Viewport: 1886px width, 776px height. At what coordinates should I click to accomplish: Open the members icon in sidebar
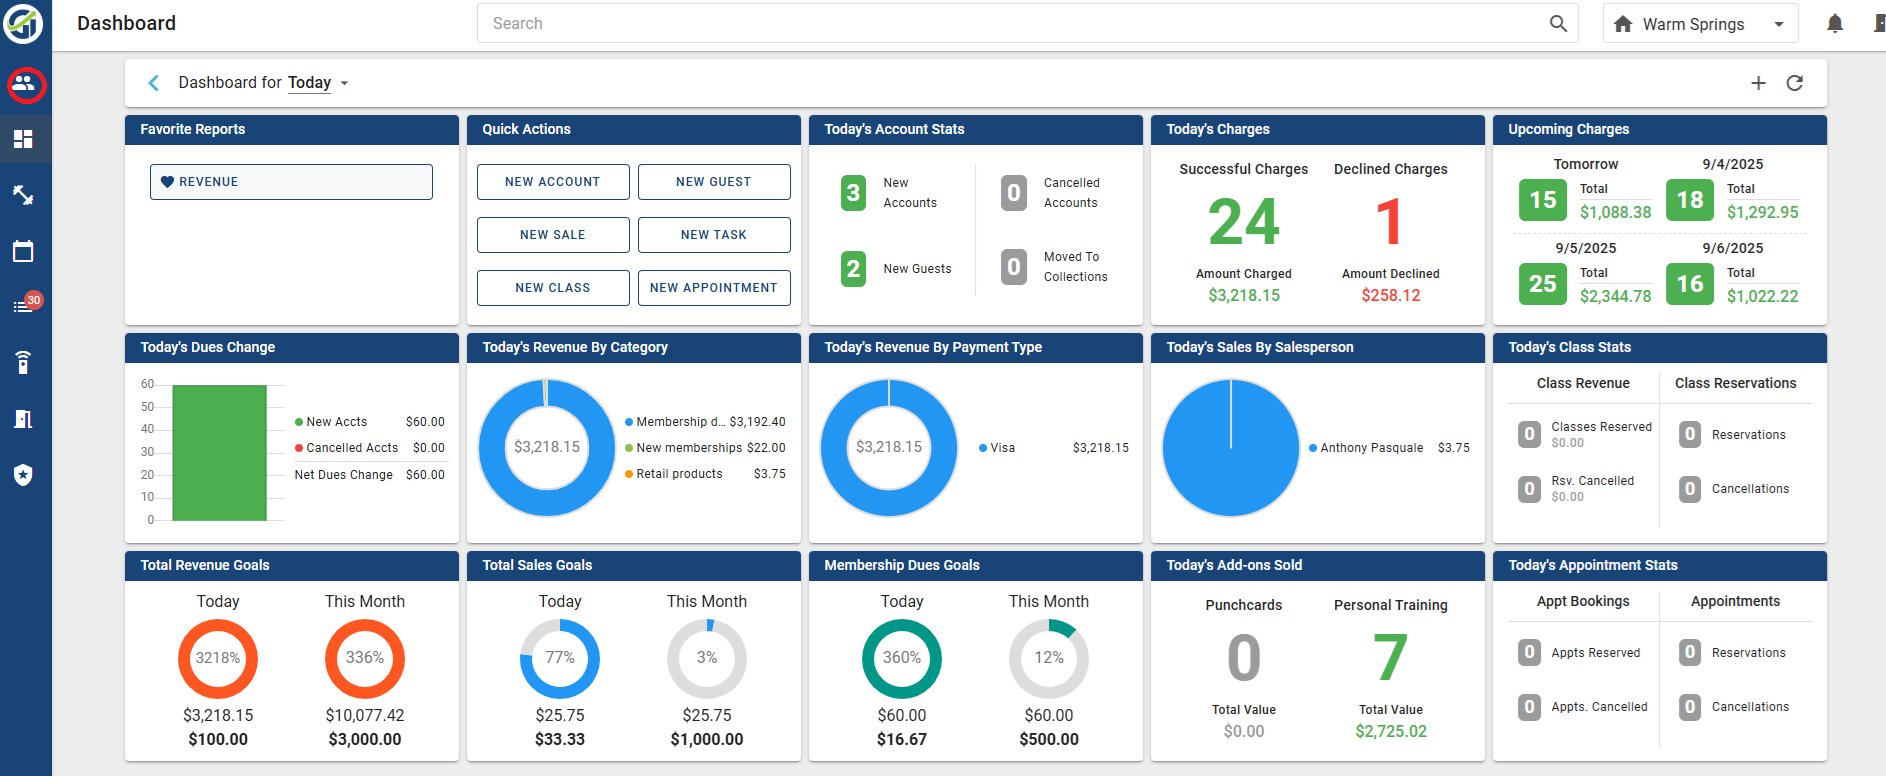(24, 85)
